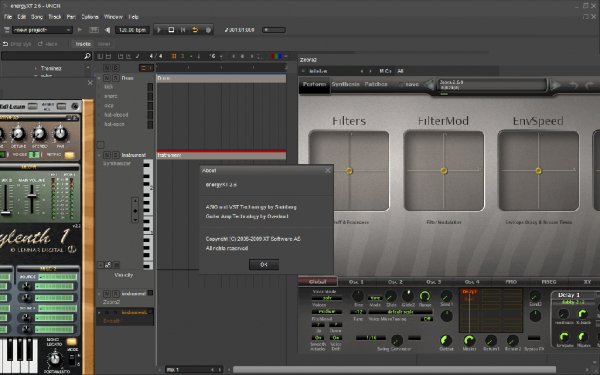This screenshot has width=600, height=375.
Task: Click the EnvSpeed XY pad handle
Action: coord(538,171)
